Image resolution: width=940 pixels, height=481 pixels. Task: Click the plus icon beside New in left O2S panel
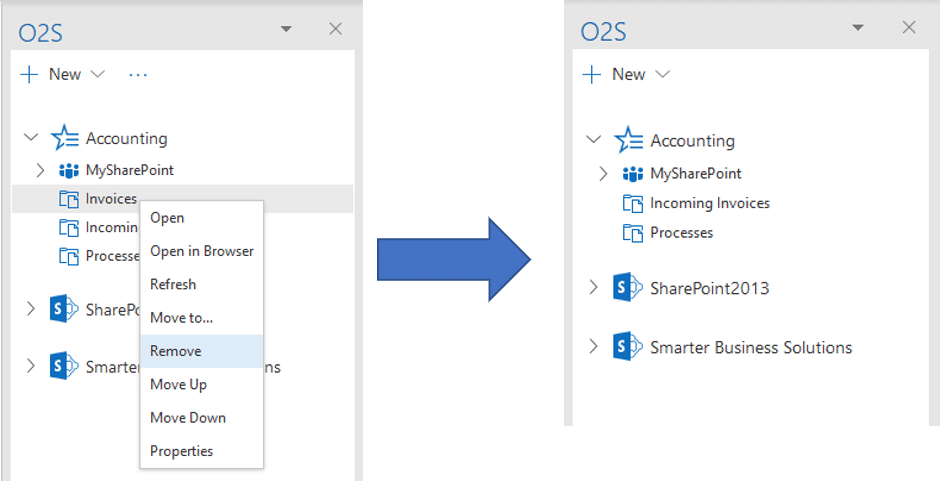tap(29, 75)
